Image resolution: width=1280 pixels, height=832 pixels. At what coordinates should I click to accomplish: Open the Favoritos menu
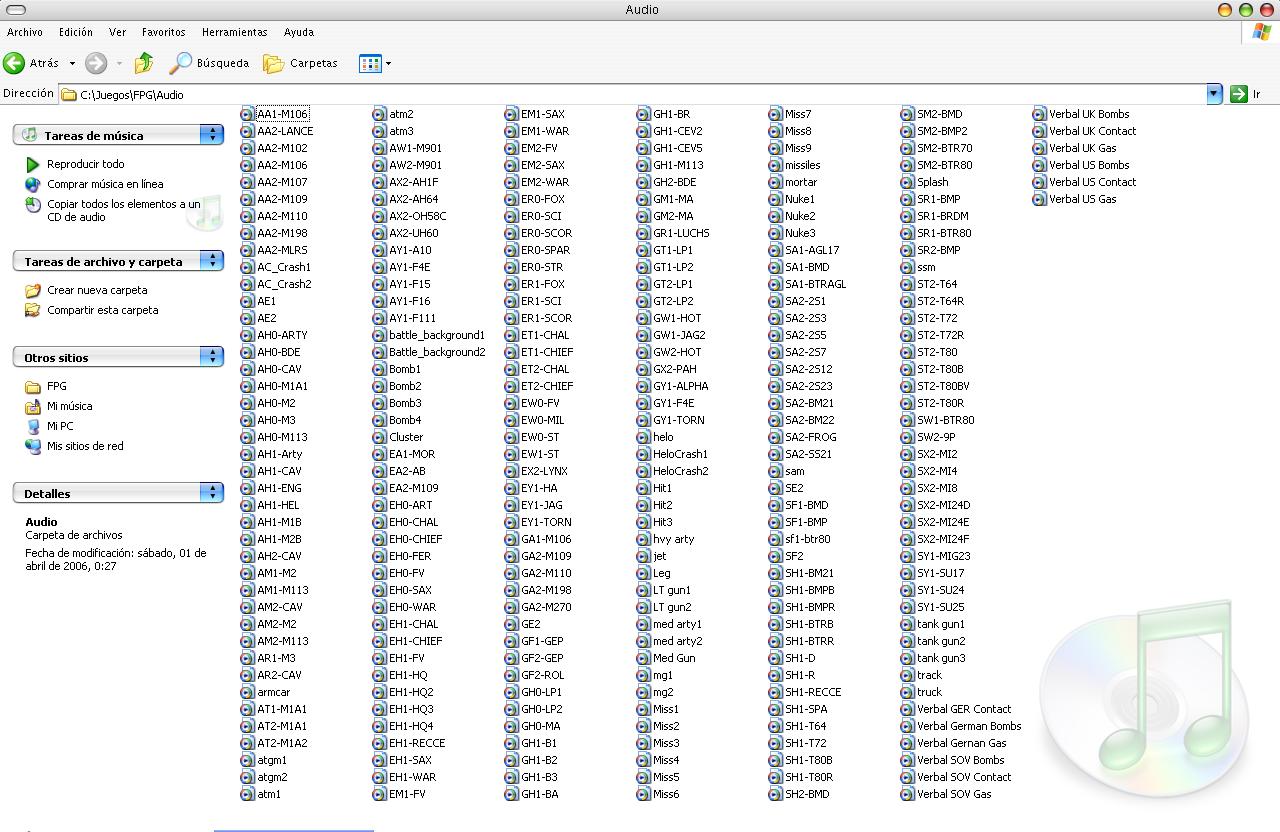tap(163, 32)
